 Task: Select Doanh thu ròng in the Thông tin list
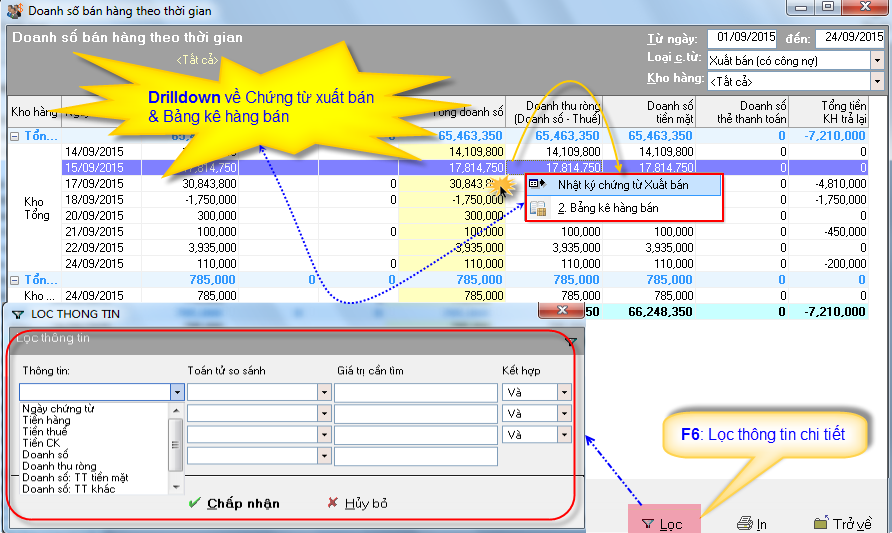(58, 466)
